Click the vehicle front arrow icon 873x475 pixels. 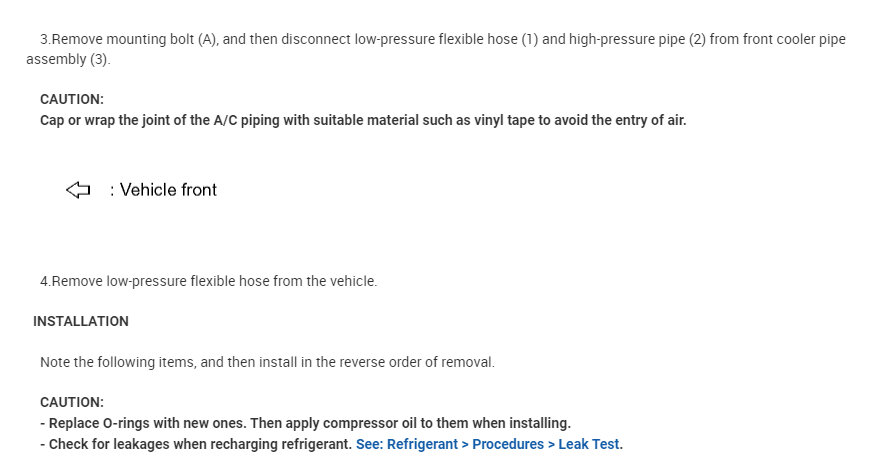pyautogui.click(x=78, y=190)
